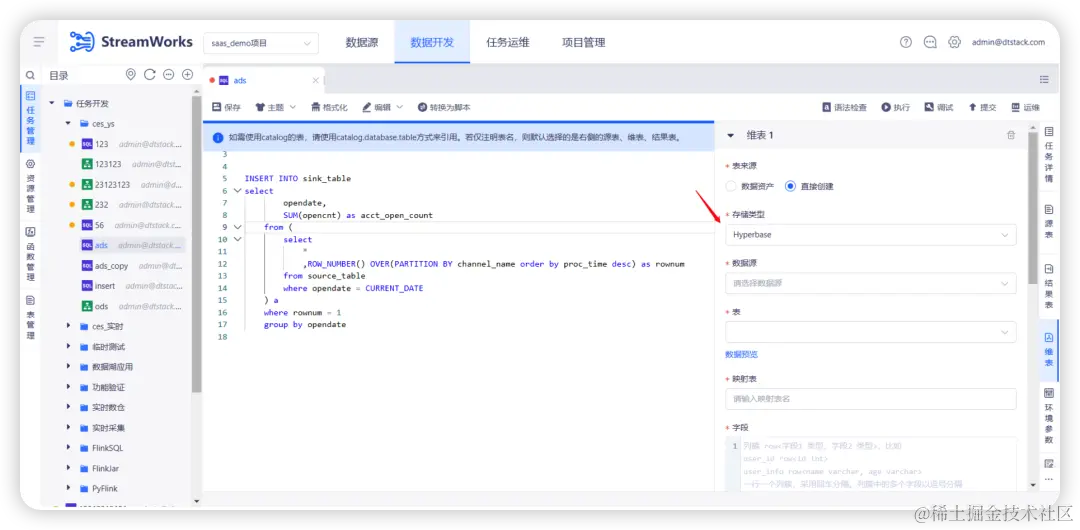Click admin@dtstack.com account name

pos(1008,42)
